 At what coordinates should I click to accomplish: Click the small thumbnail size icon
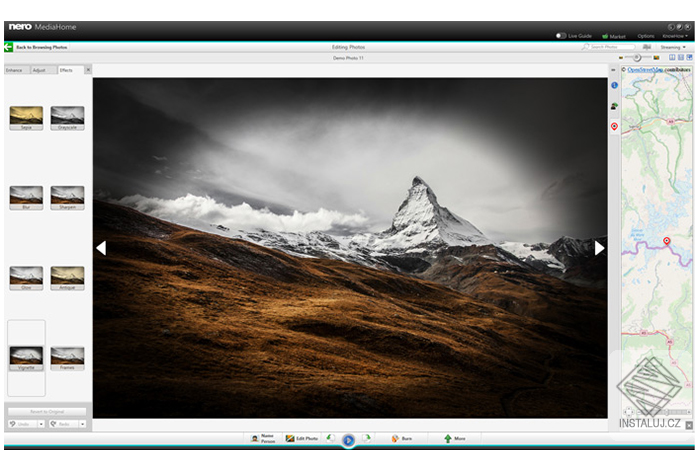click(621, 58)
